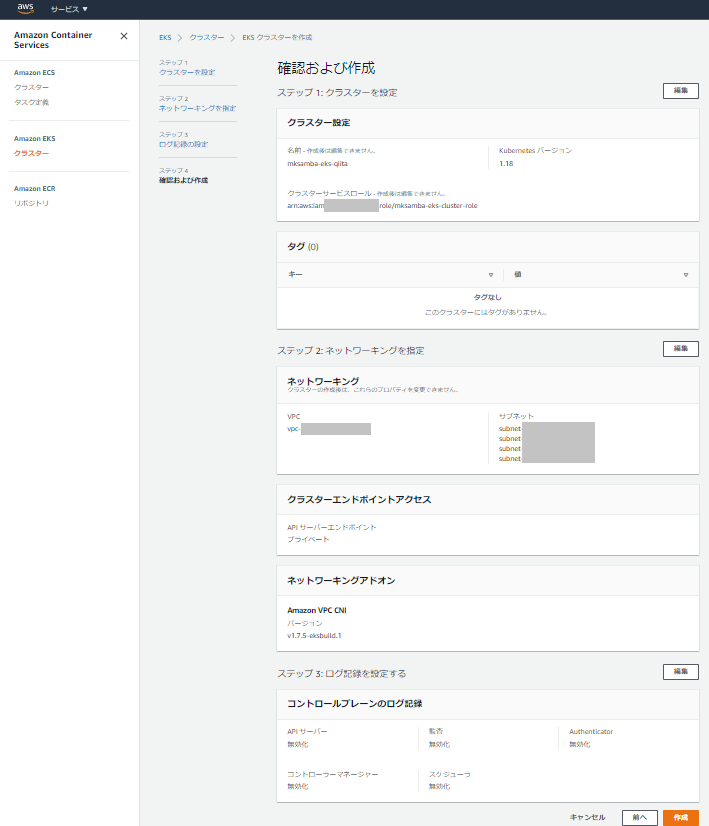This screenshot has width=709, height=826.
Task: Click Amazon ECS sidebar heading
Action: tap(34, 73)
